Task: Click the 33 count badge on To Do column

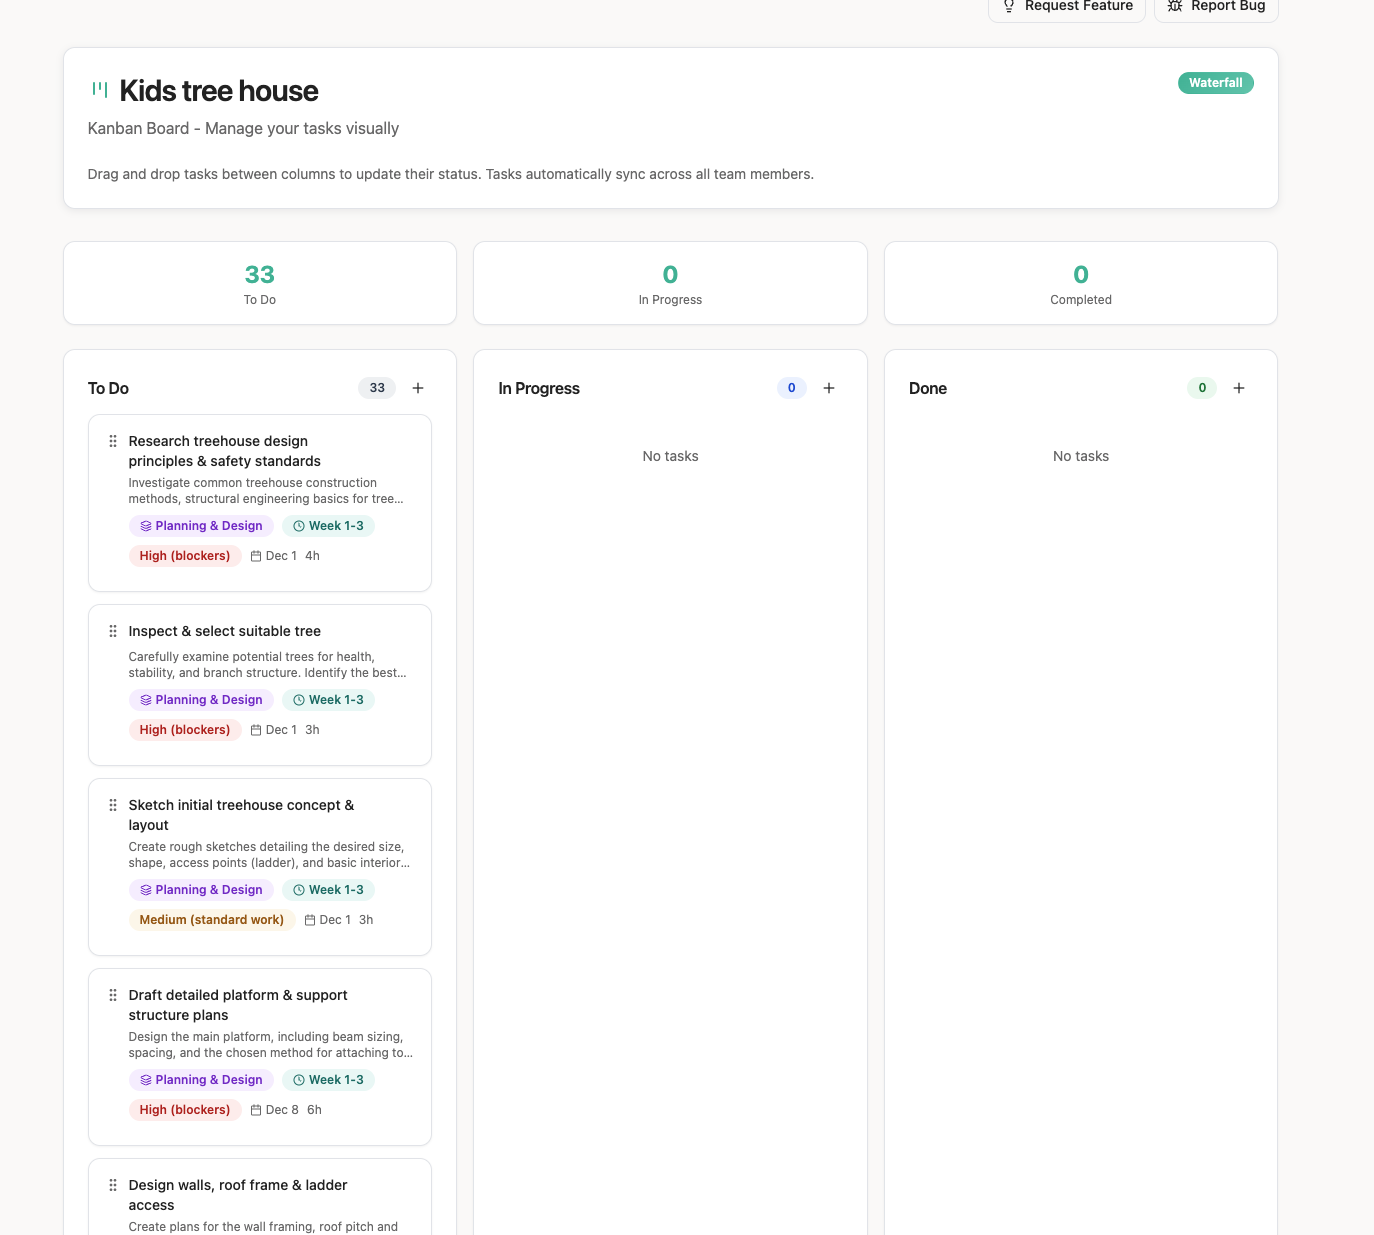Action: (376, 387)
